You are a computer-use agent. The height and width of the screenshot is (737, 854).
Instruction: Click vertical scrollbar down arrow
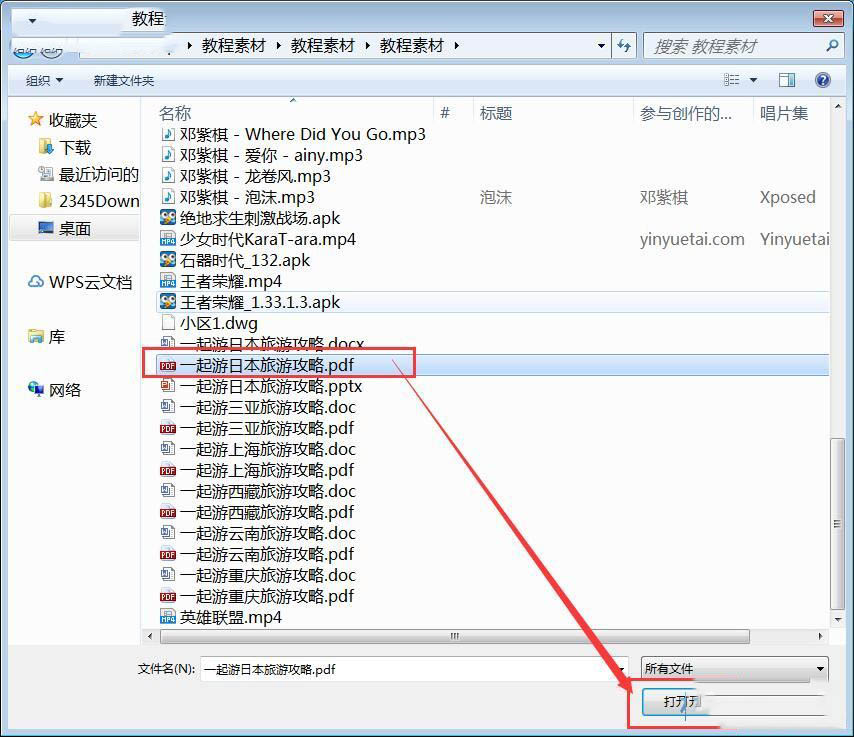click(x=838, y=619)
